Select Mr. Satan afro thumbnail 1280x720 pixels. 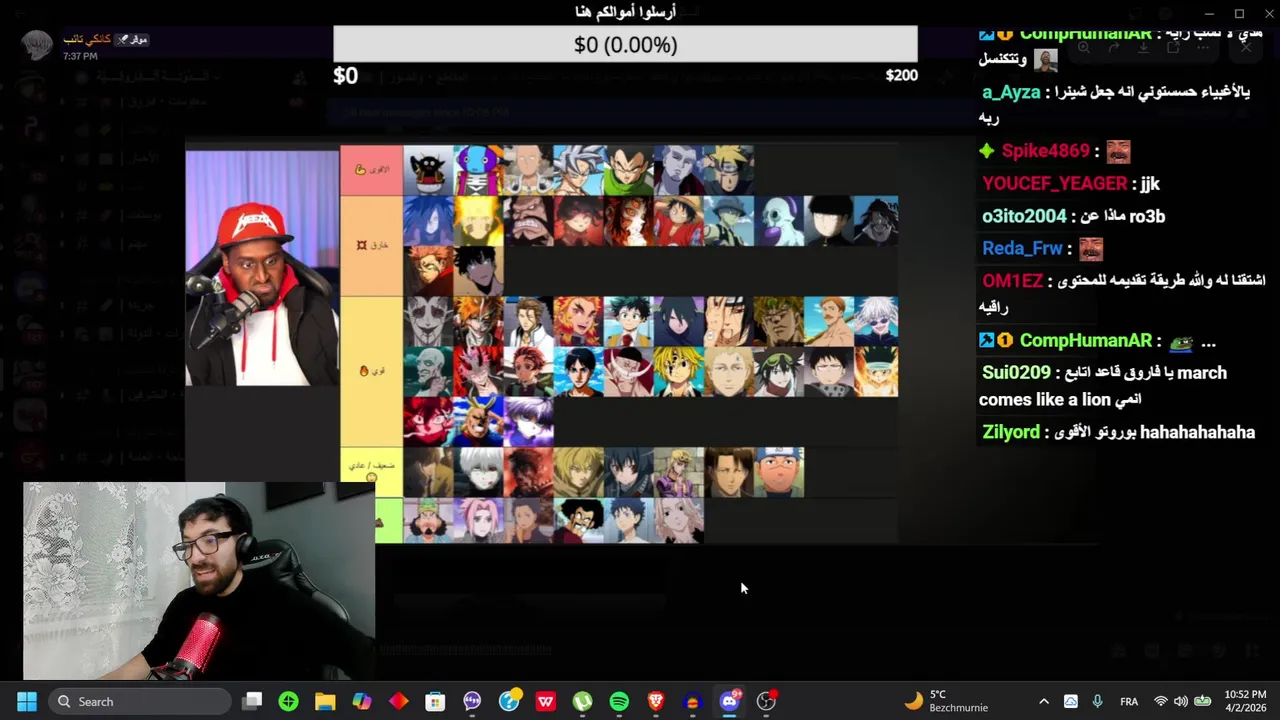578,521
